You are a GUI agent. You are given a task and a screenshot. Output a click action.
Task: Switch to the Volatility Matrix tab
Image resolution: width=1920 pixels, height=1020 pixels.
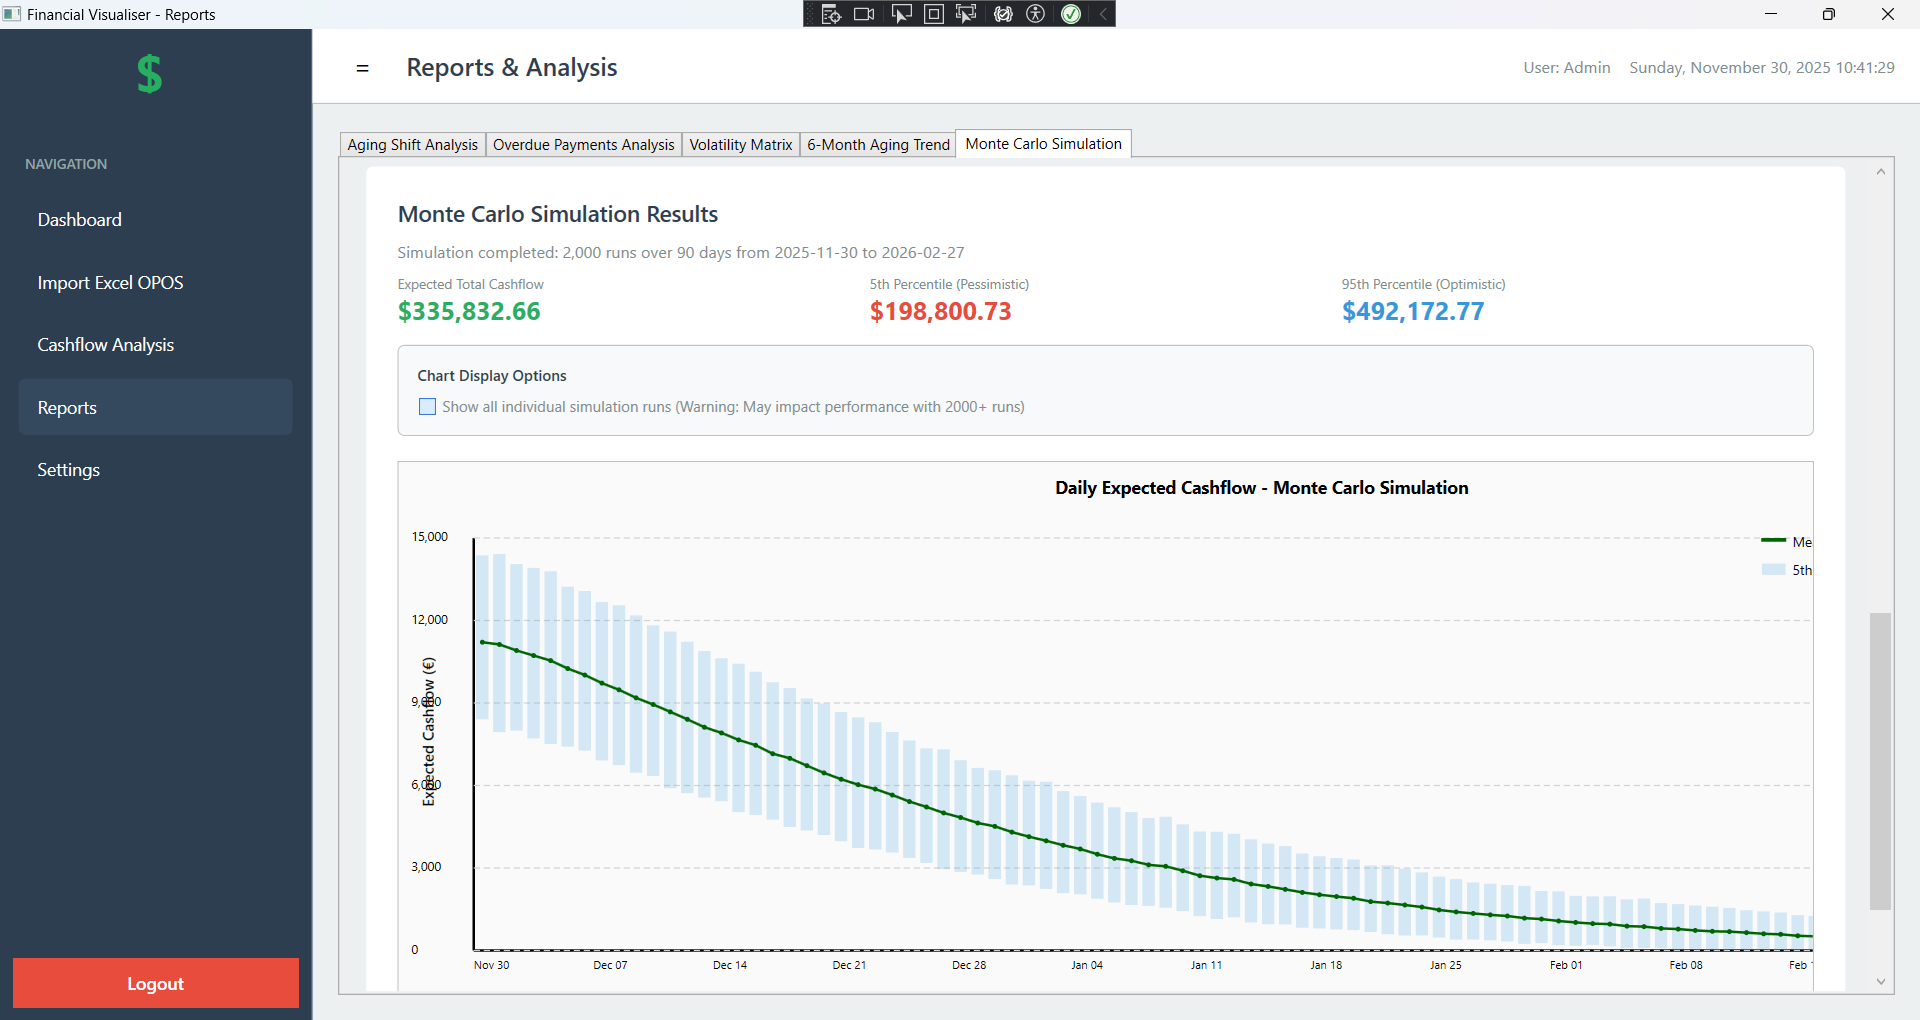pyautogui.click(x=740, y=145)
